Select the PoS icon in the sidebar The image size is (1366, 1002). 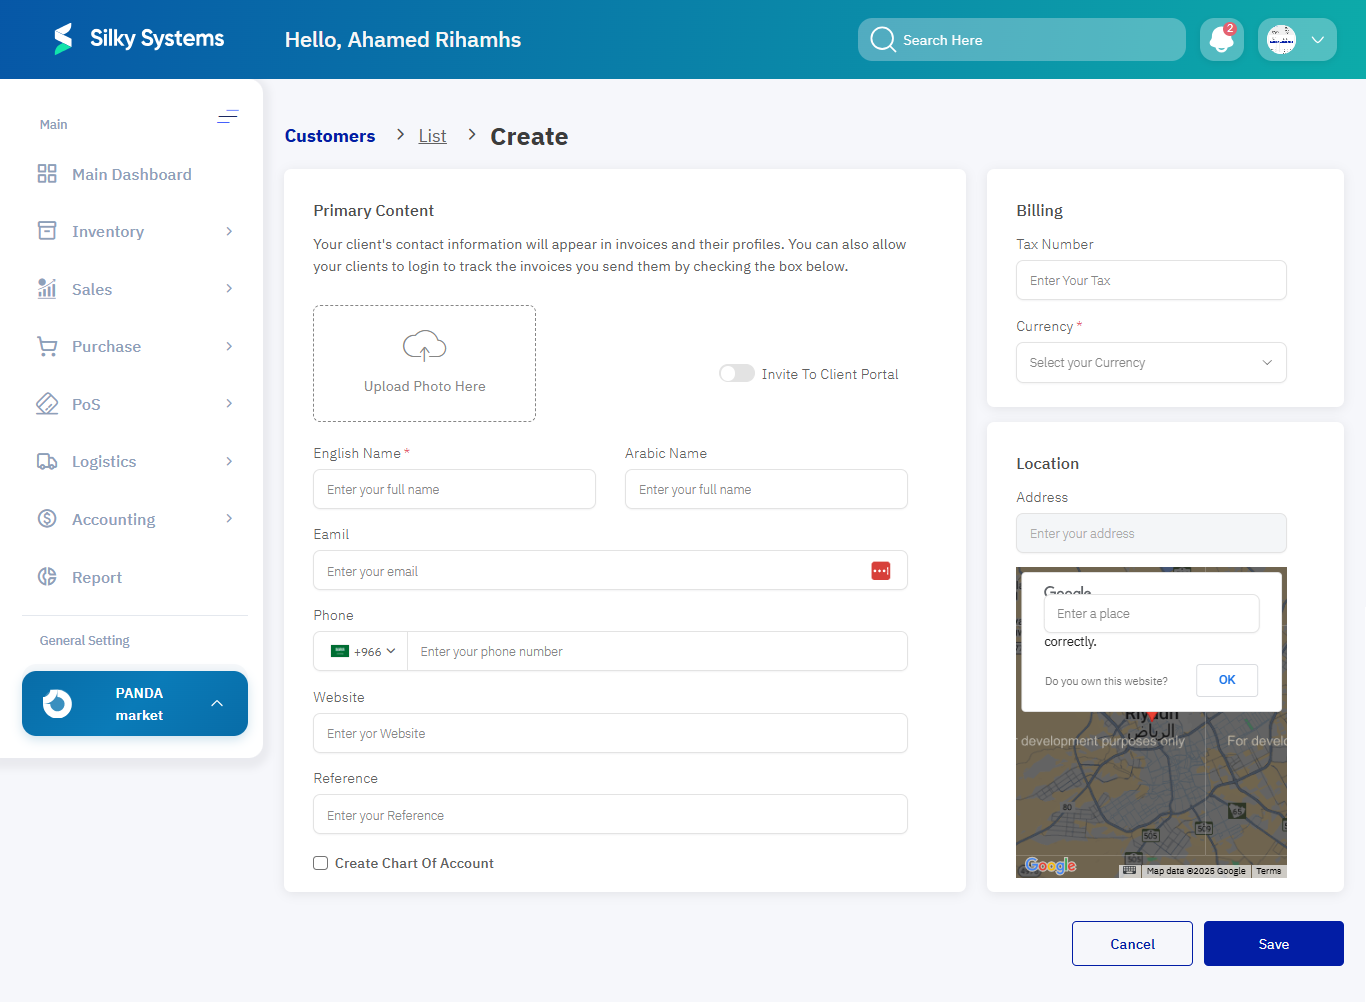point(46,403)
